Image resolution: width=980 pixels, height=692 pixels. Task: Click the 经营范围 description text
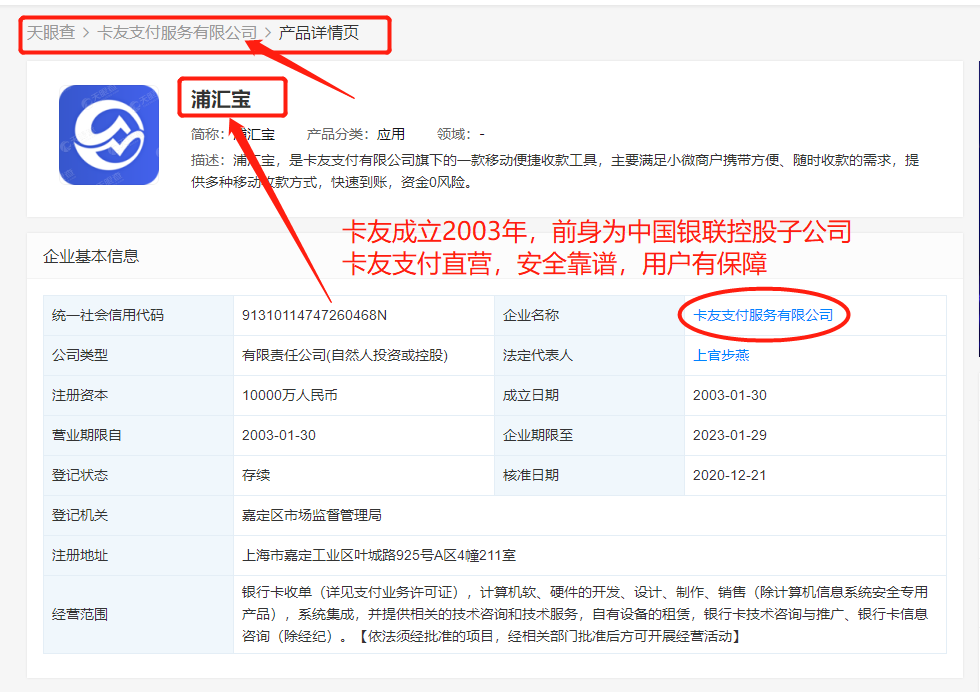tap(585, 614)
